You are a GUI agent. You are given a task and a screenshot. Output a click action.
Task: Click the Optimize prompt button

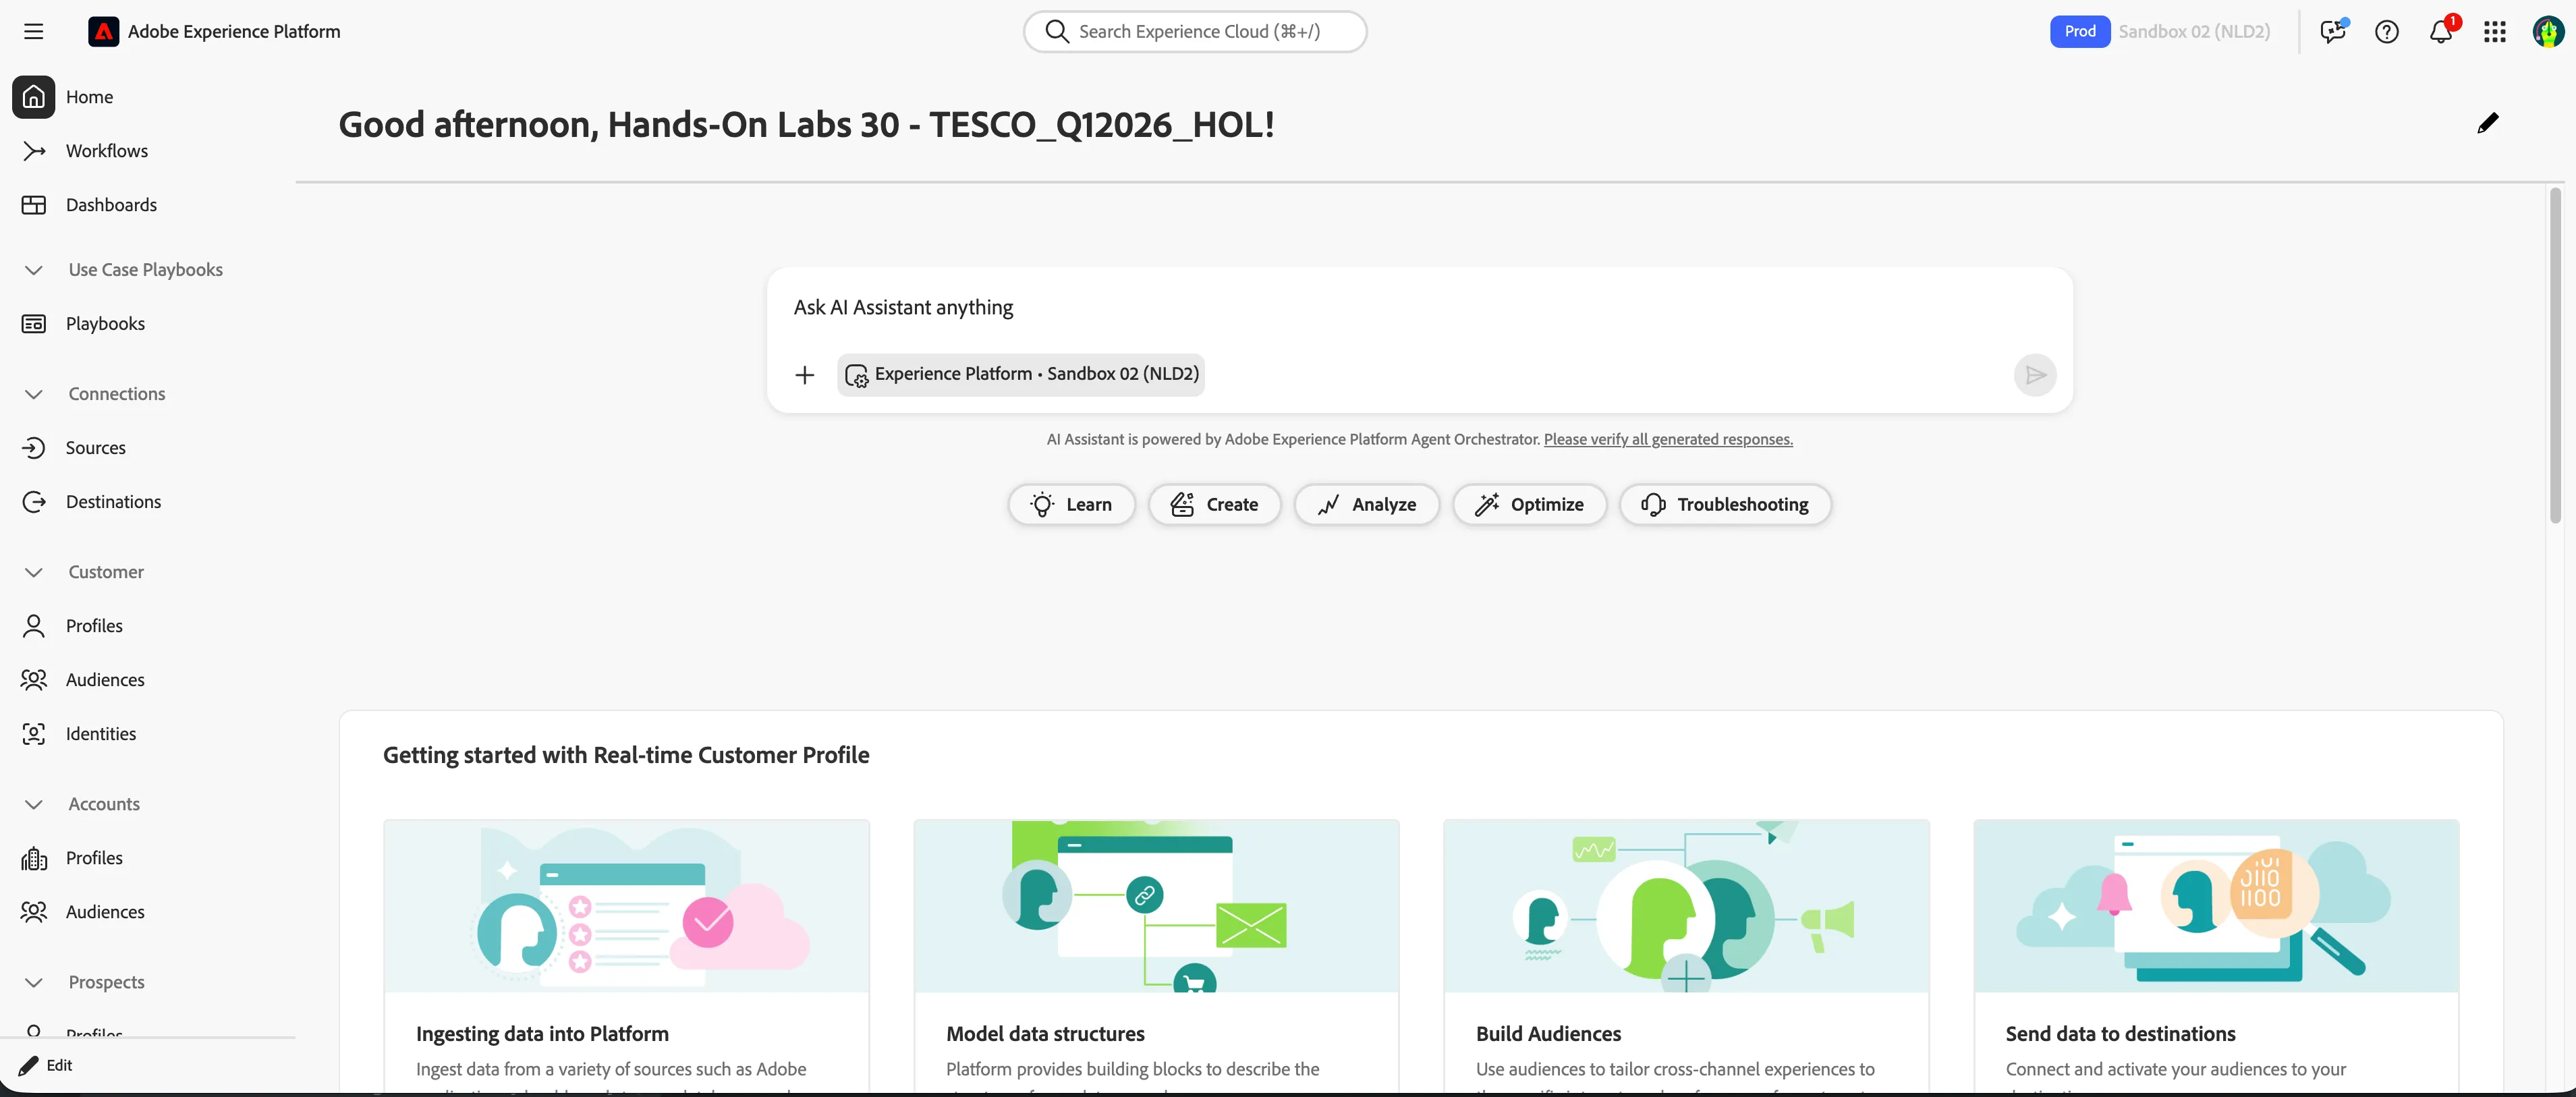point(1529,505)
